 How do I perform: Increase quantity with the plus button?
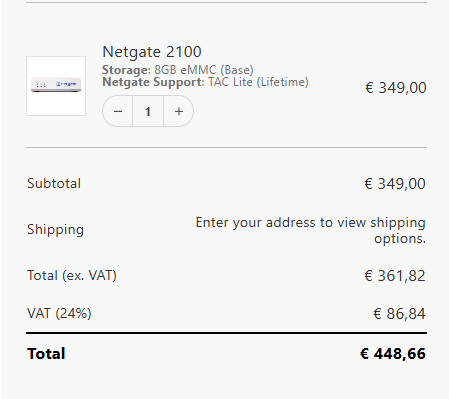coord(179,111)
